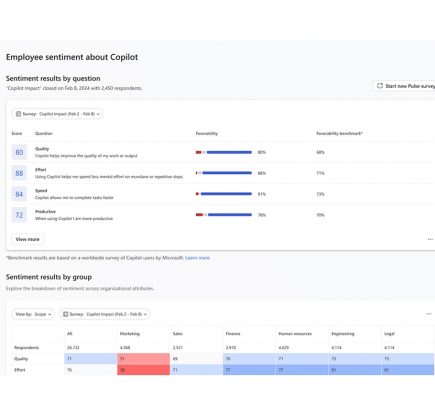Click the 'Finance' column header
435x415 pixels.
[233, 334]
